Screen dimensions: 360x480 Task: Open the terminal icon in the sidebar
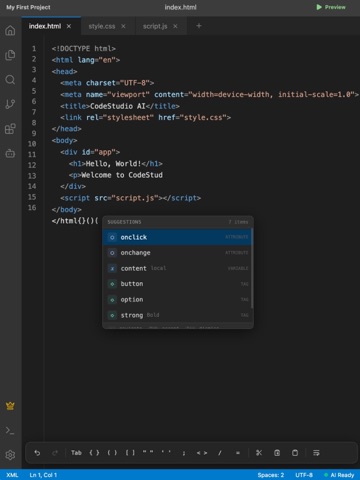point(10,430)
